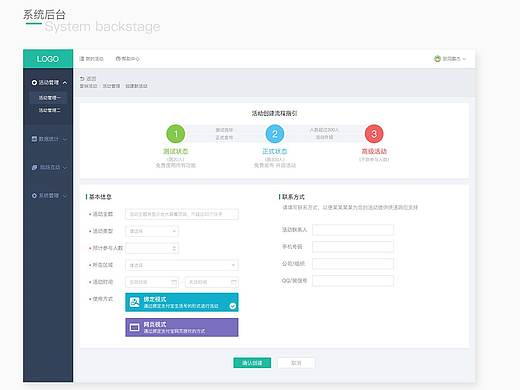Click the 数据统计 sidebar icon
The height and width of the screenshot is (390, 520).
click(34, 139)
